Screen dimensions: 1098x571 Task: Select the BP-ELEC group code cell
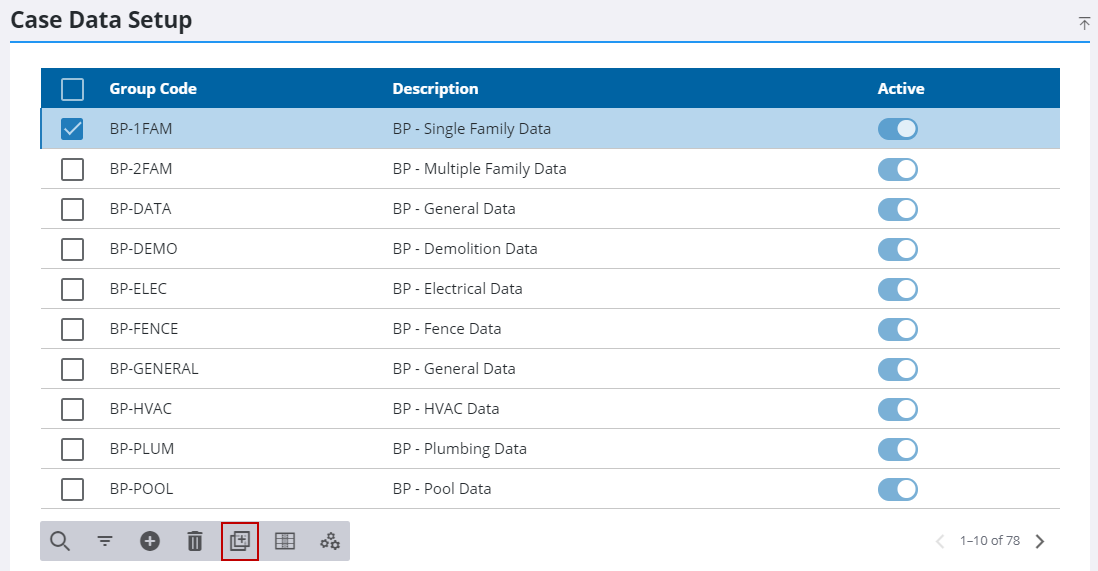click(x=138, y=289)
